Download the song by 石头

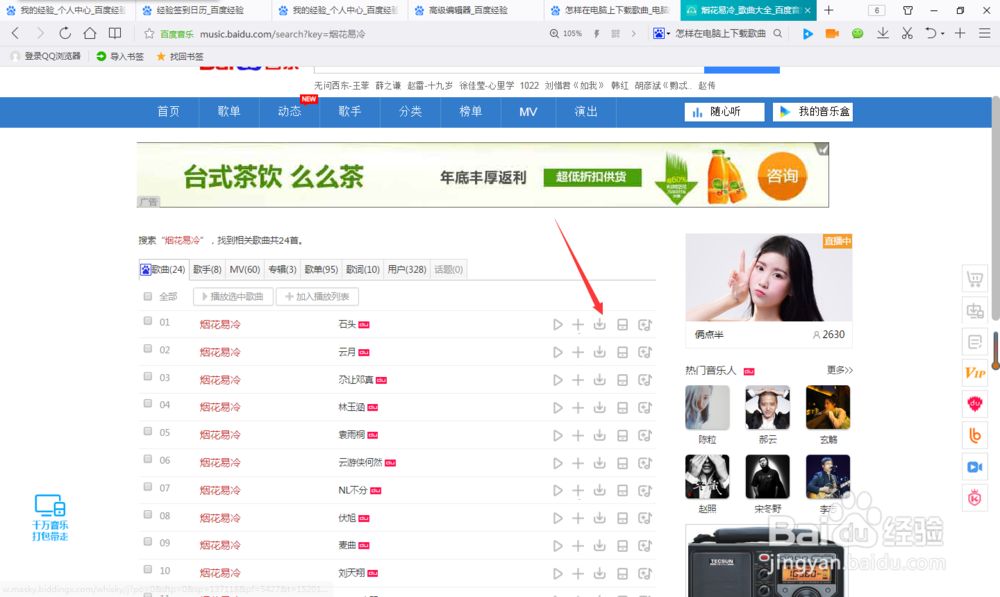pos(599,325)
